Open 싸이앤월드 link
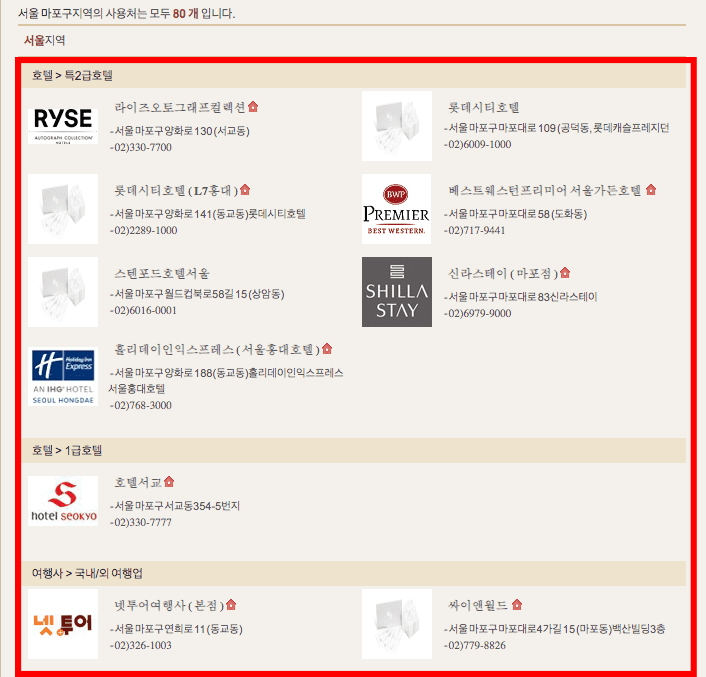This screenshot has height=677, width=706. point(478,605)
